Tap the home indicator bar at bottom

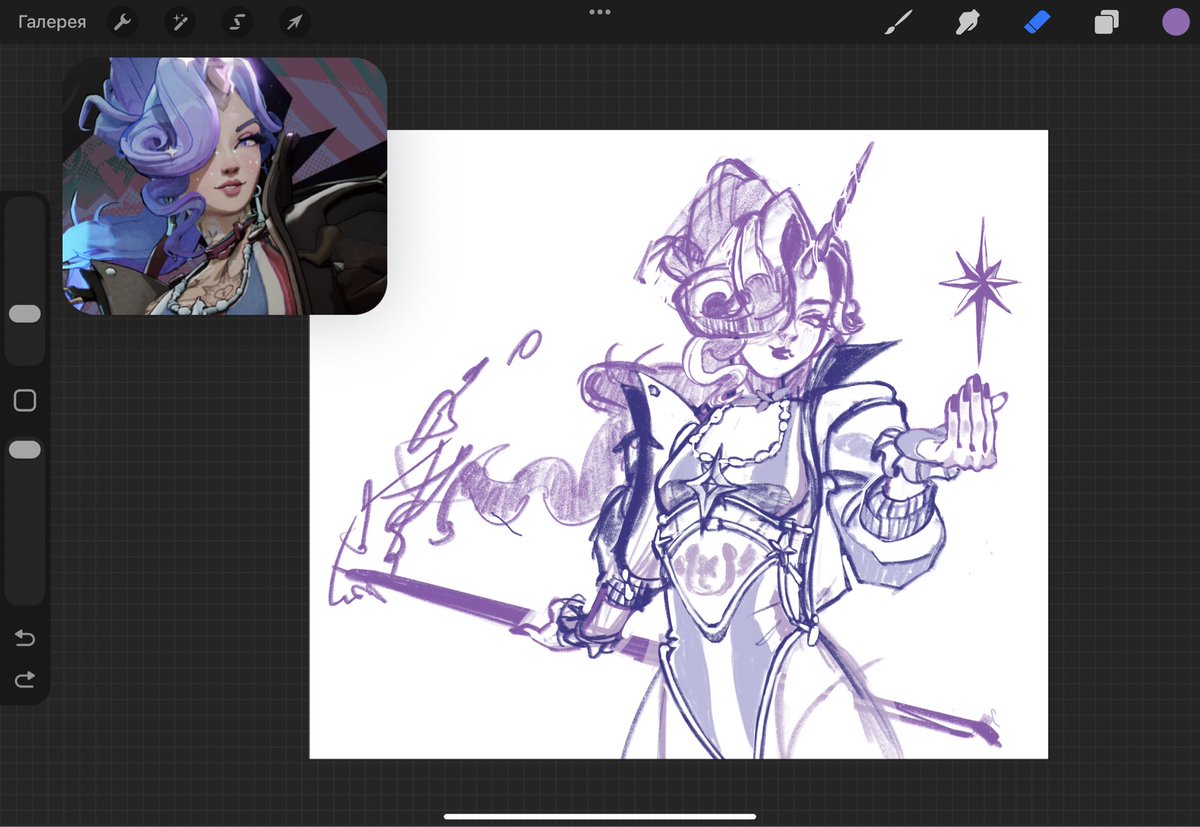click(600, 817)
